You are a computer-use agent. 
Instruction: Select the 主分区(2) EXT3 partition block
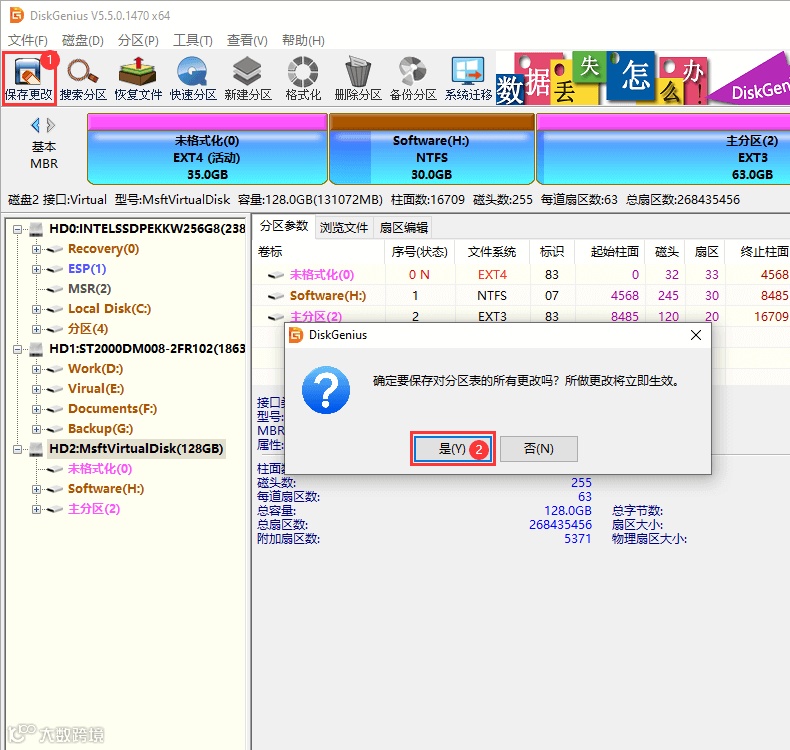point(664,149)
